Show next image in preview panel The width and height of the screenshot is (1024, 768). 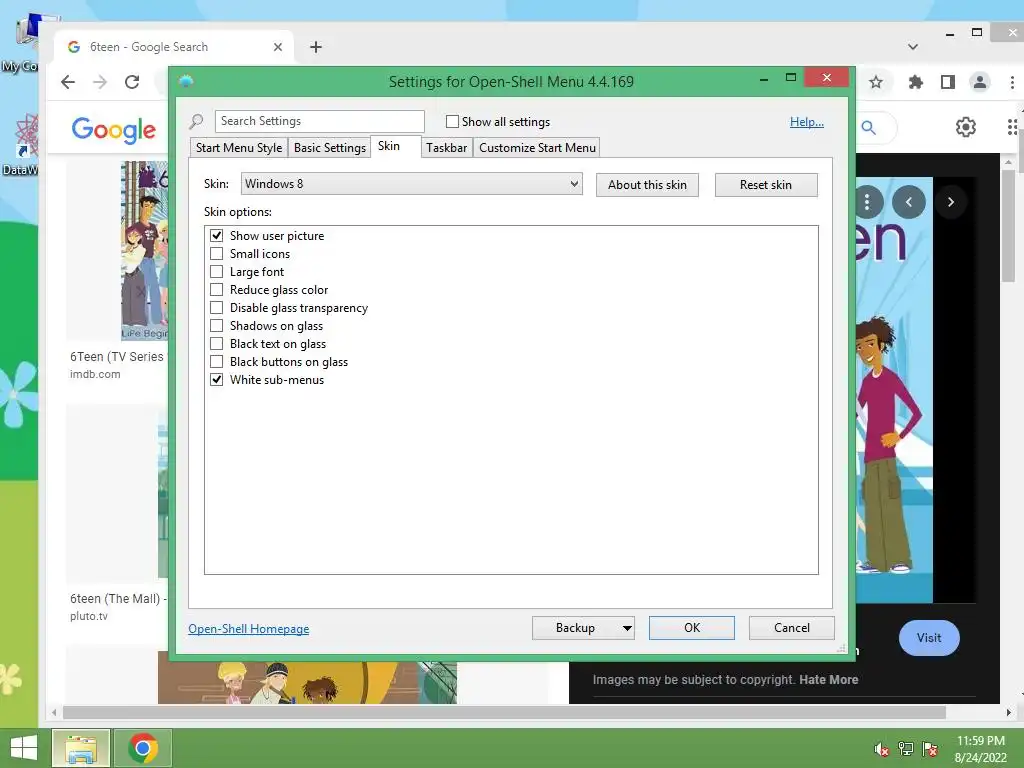click(x=950, y=202)
